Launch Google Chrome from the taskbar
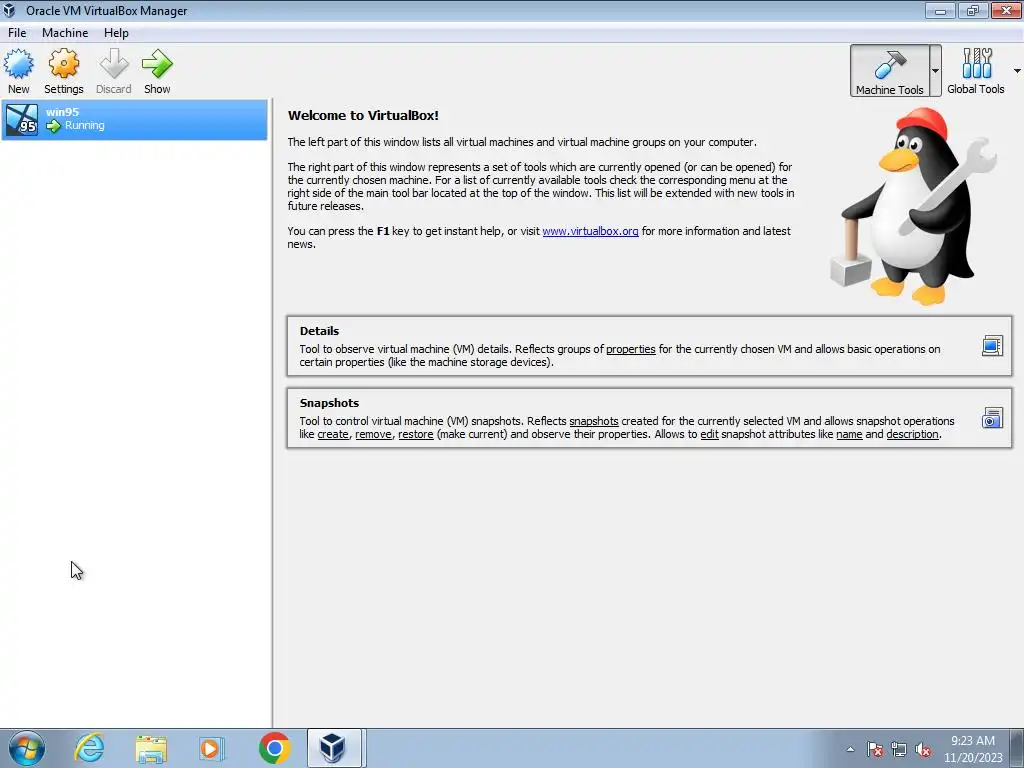The image size is (1024, 768). click(274, 748)
